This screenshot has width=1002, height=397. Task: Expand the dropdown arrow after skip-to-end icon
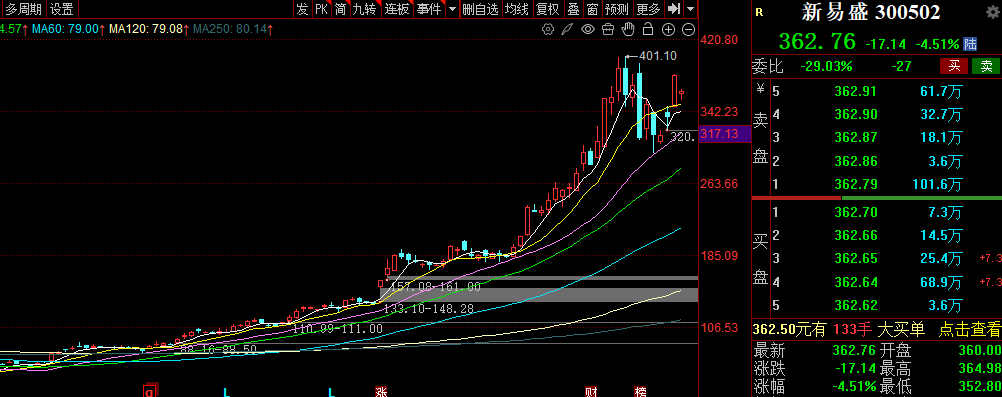click(x=690, y=9)
